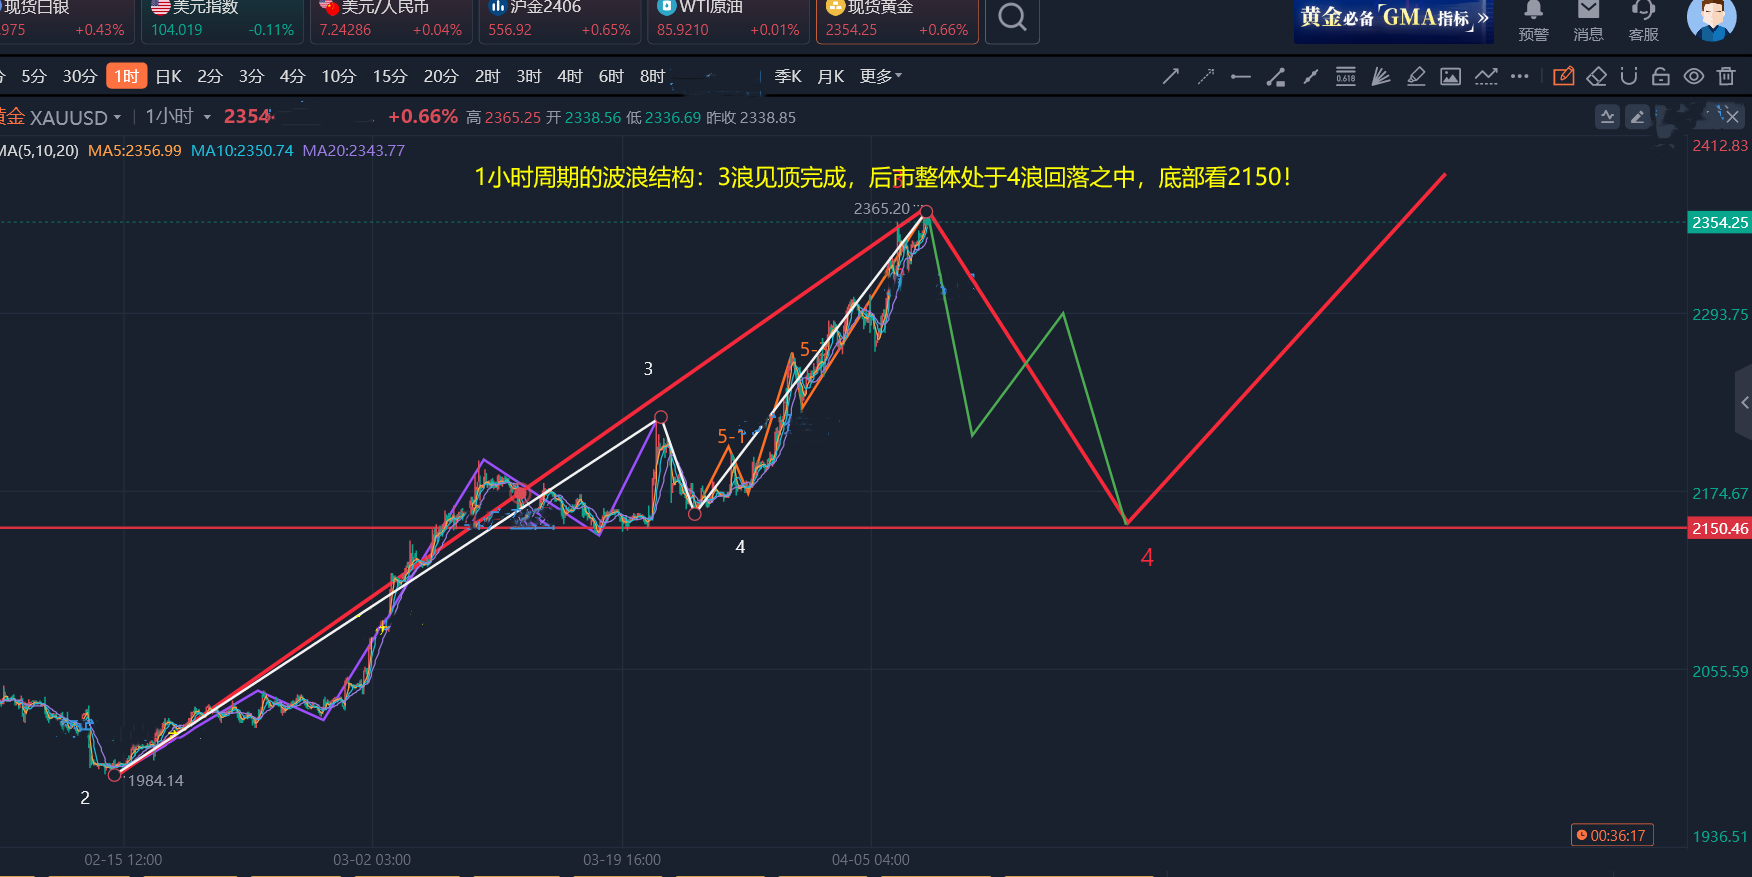The height and width of the screenshot is (877, 1752).
Task: Select the highlighter marker tool
Action: (x=1416, y=76)
